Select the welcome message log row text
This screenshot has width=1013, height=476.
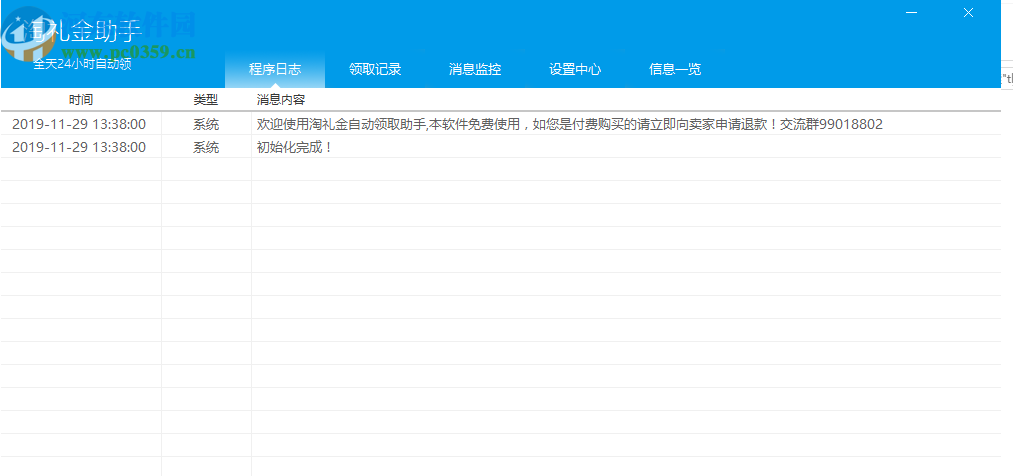click(x=569, y=124)
